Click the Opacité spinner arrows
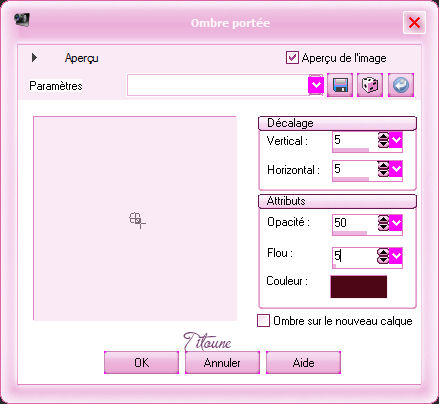 pos(383,223)
